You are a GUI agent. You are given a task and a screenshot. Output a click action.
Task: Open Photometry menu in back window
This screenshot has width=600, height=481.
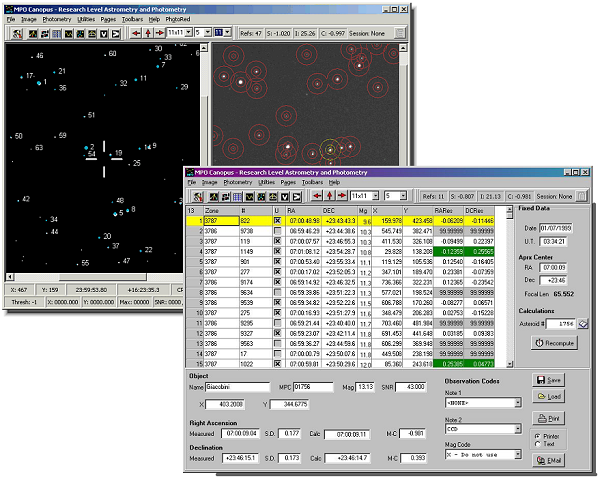tap(57, 19)
